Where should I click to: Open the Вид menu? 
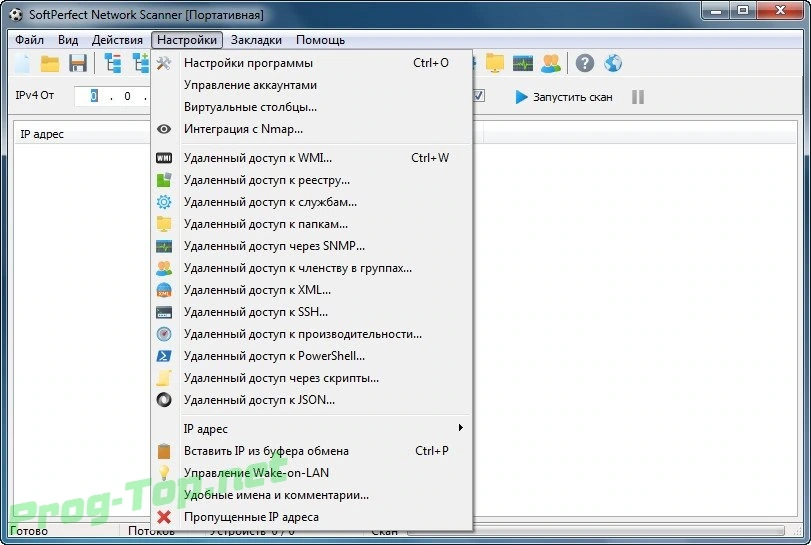68,40
